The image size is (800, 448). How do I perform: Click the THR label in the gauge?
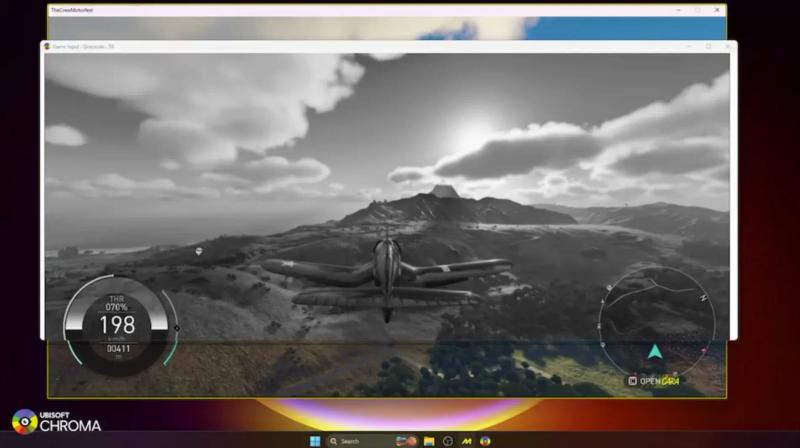click(x=117, y=298)
